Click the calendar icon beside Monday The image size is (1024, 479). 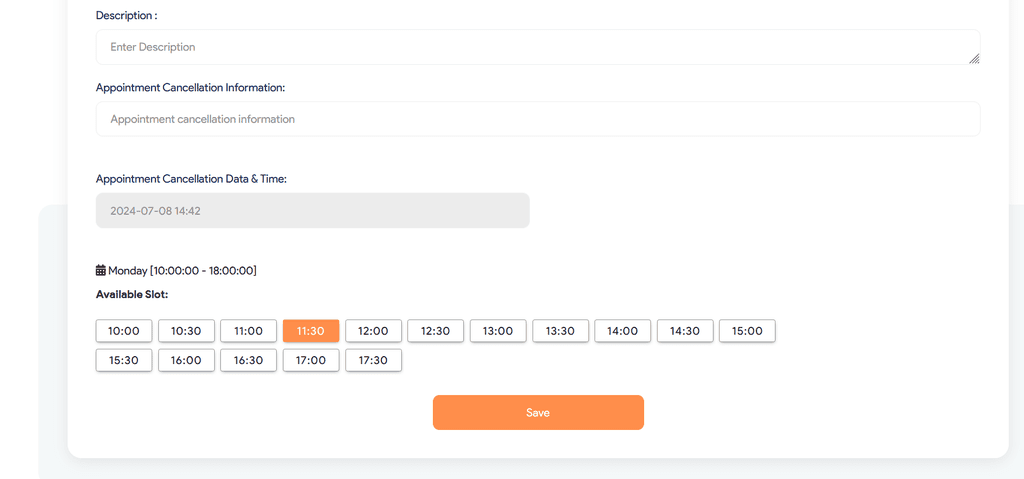pyautogui.click(x=101, y=271)
